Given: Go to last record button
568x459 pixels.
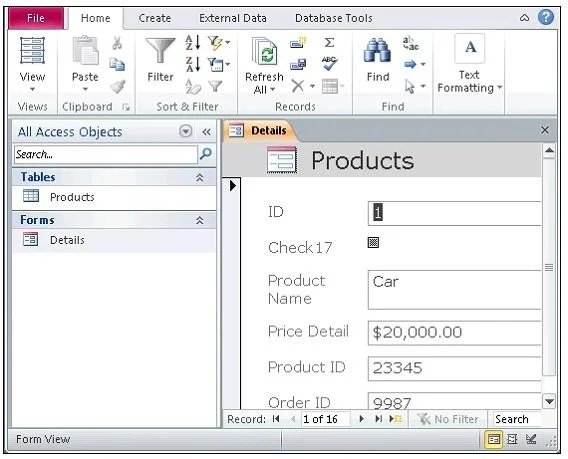Looking at the screenshot, I should pyautogui.click(x=378, y=419).
